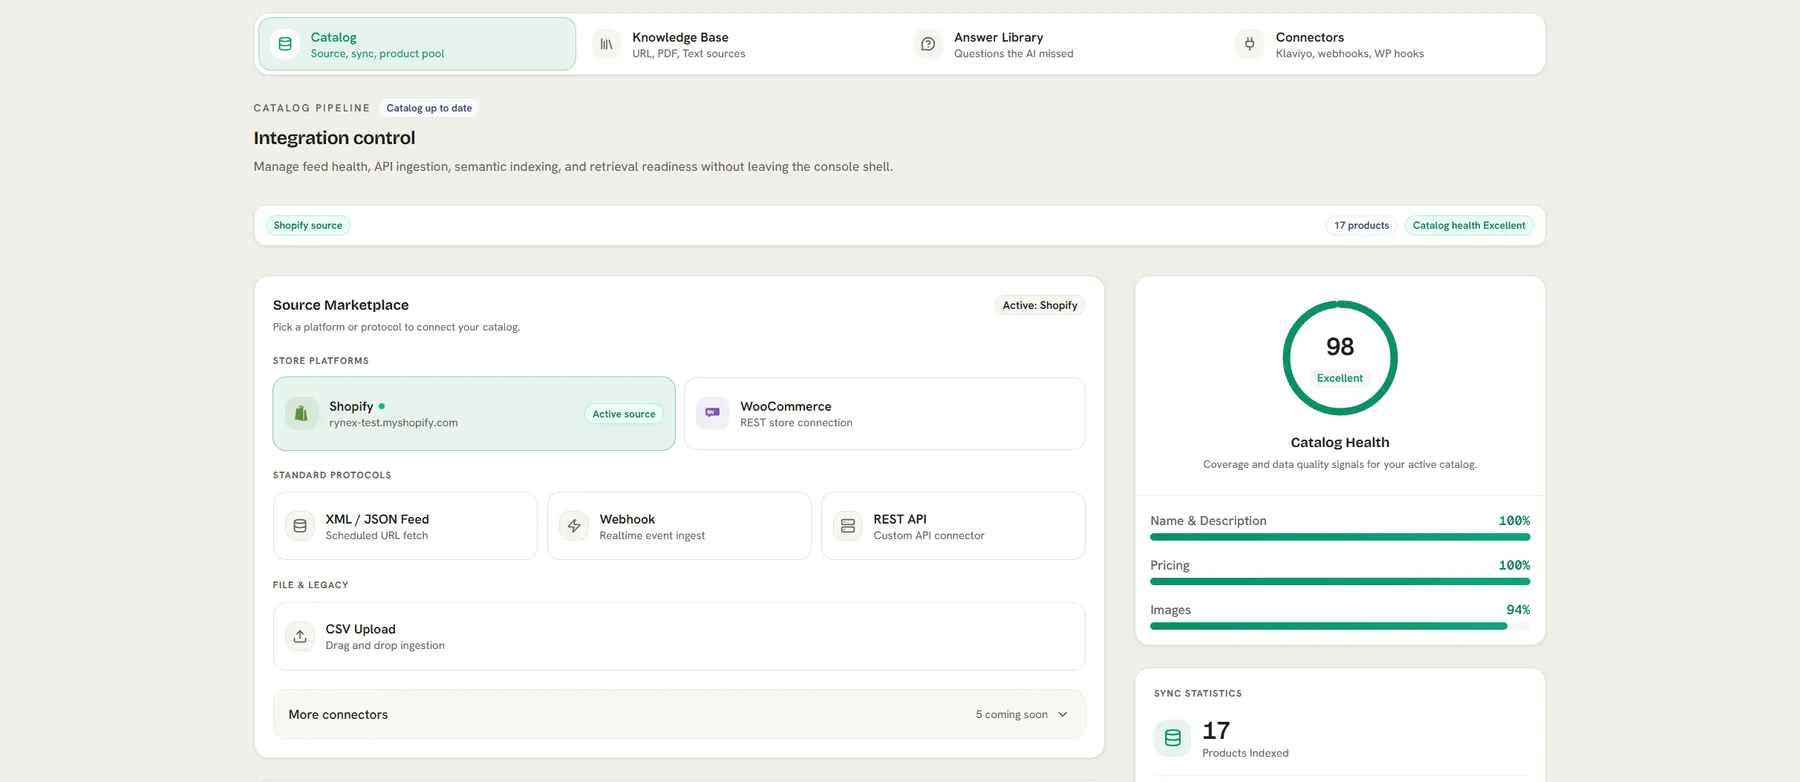This screenshot has height=782, width=1800.
Task: Click the Source Marketplace heading
Action: (341, 305)
